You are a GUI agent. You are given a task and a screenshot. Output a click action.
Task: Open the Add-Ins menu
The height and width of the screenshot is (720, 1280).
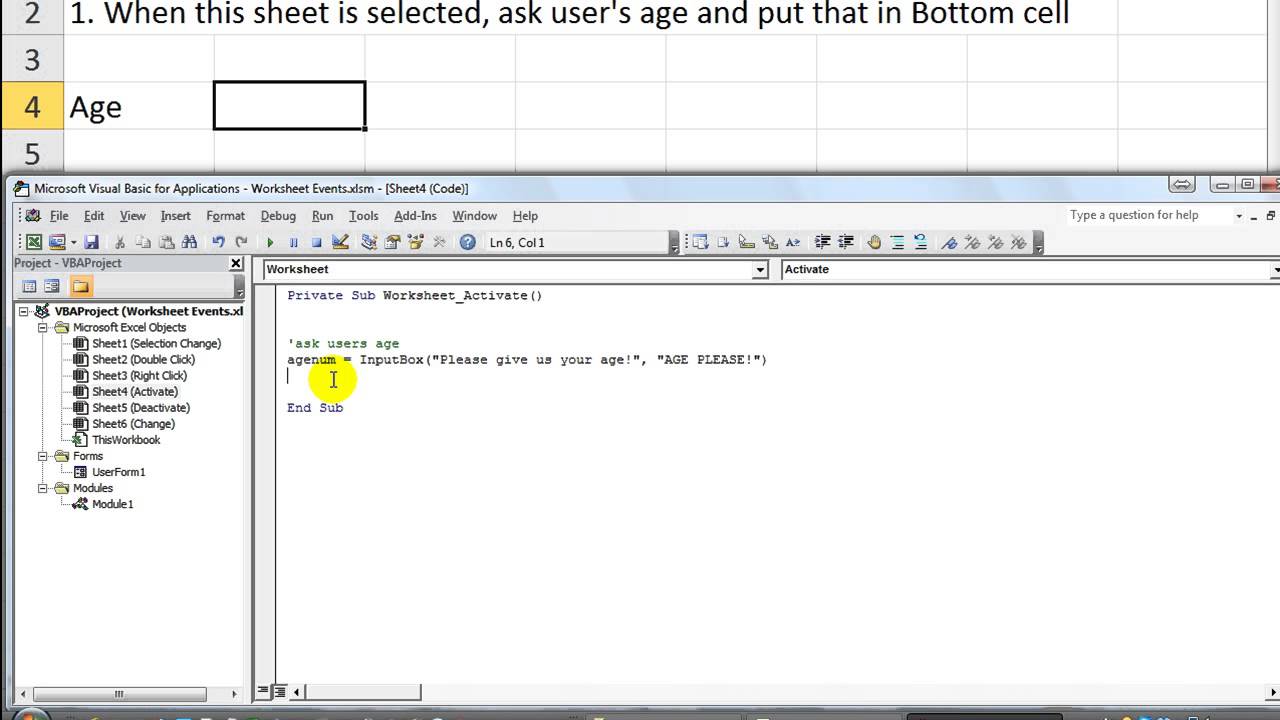[414, 215]
